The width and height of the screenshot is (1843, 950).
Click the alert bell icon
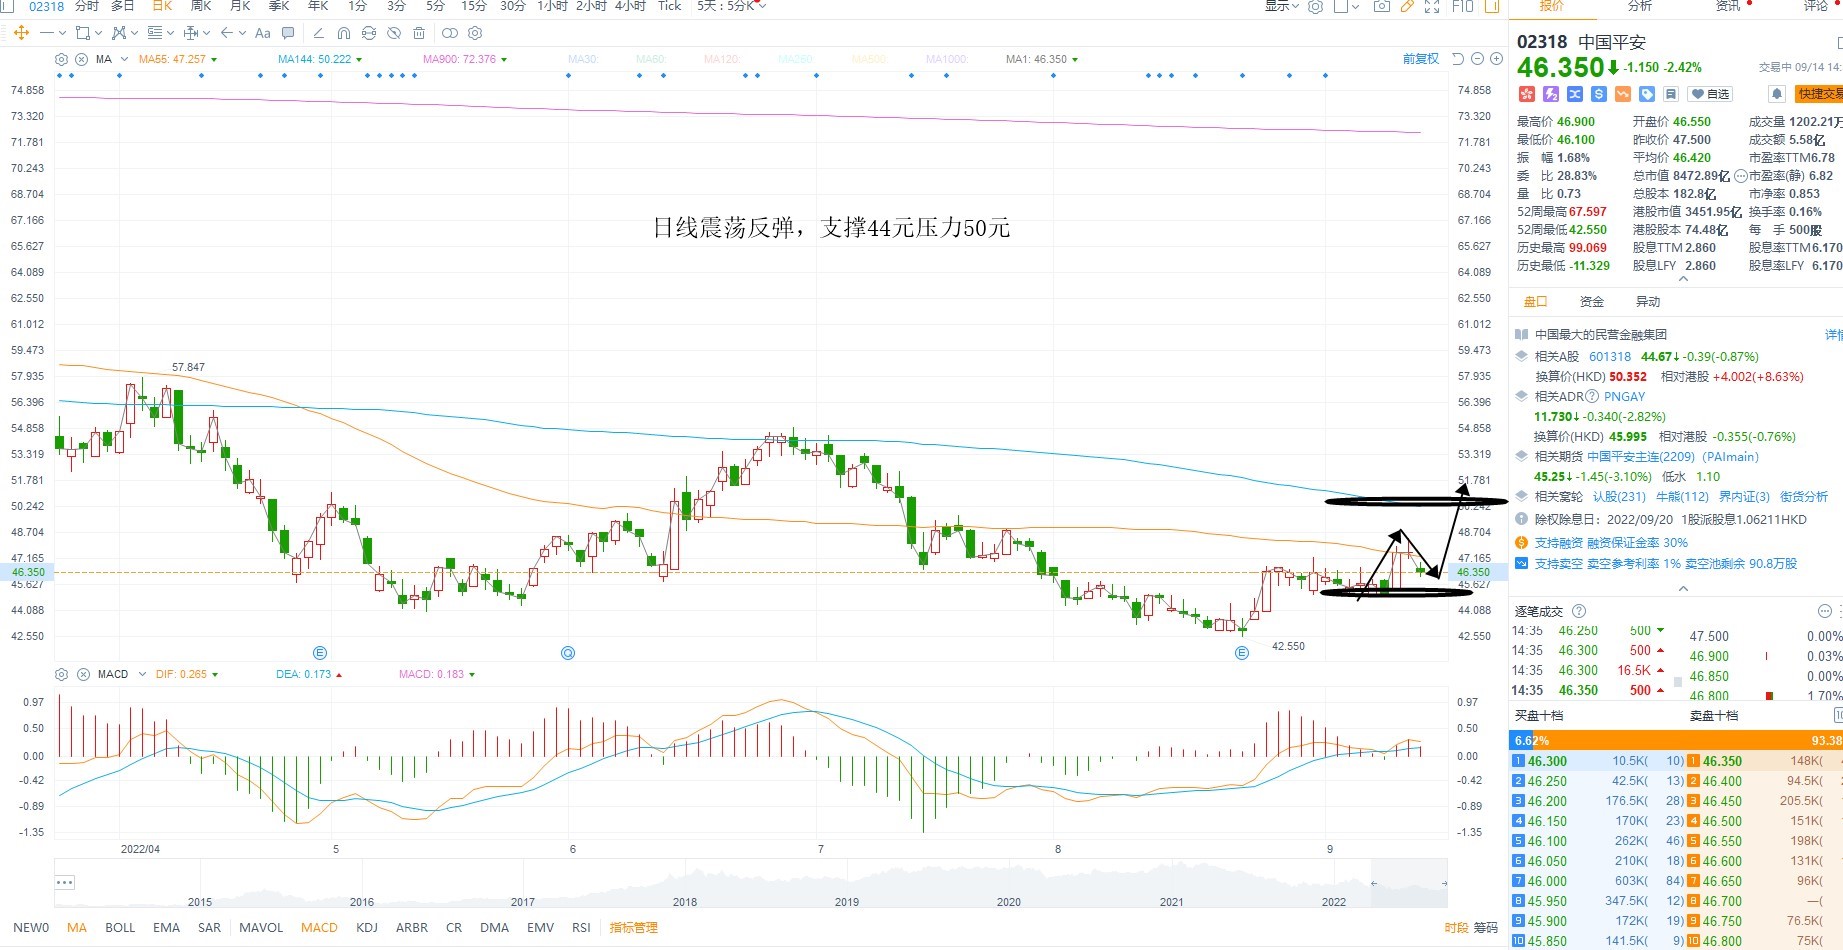point(1776,94)
